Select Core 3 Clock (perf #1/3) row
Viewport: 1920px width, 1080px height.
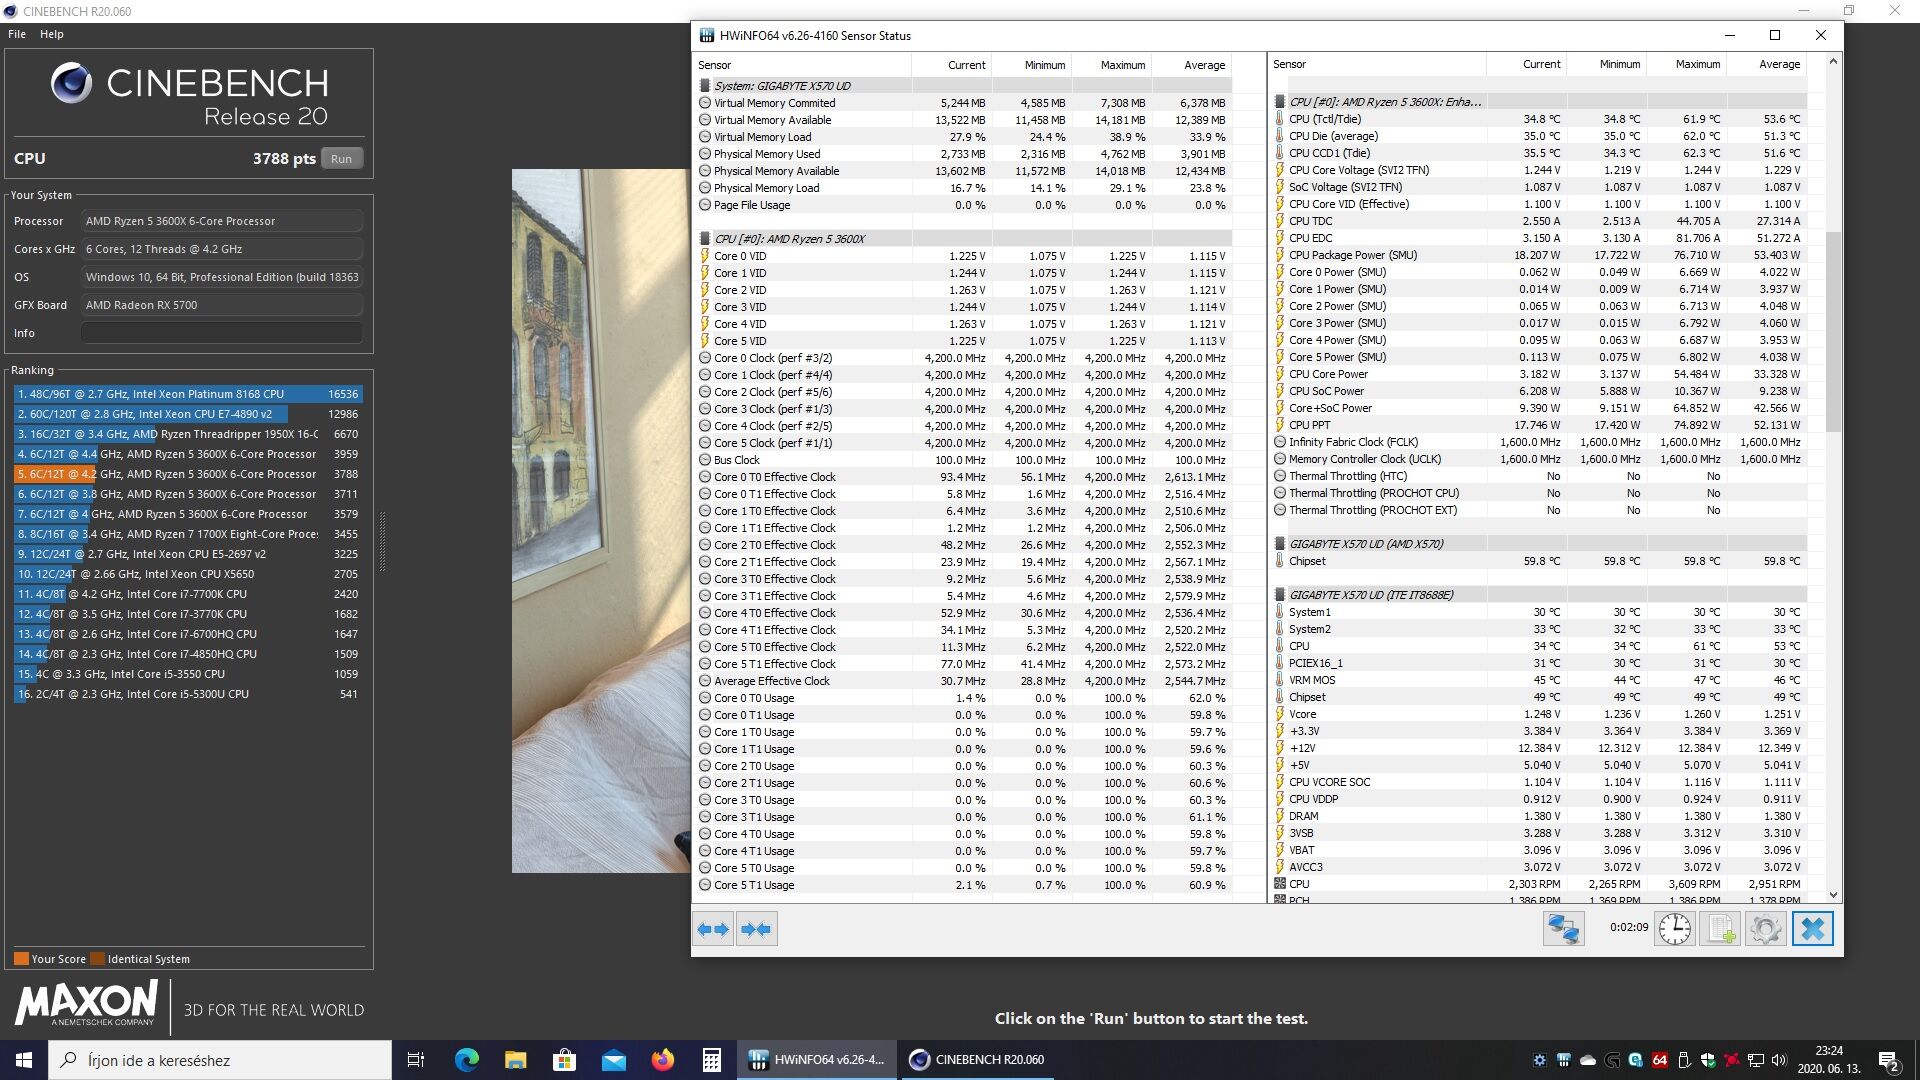tap(963, 409)
